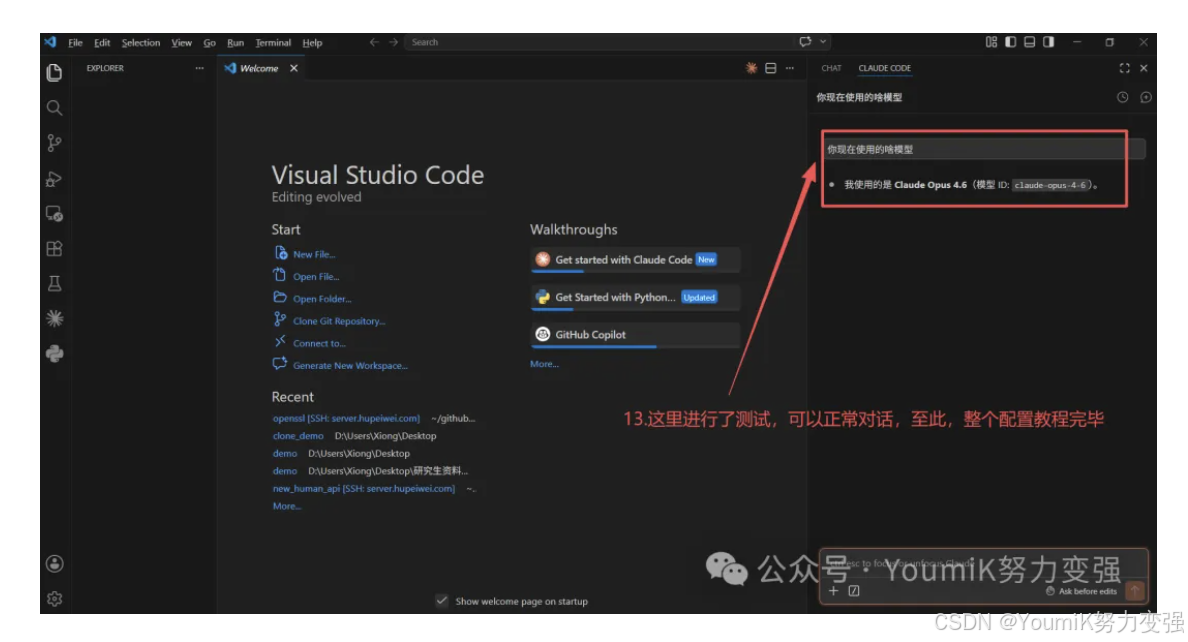Switch to the CLAUDE CODE tab
The width and height of the screenshot is (1188, 642).
pyautogui.click(x=884, y=68)
